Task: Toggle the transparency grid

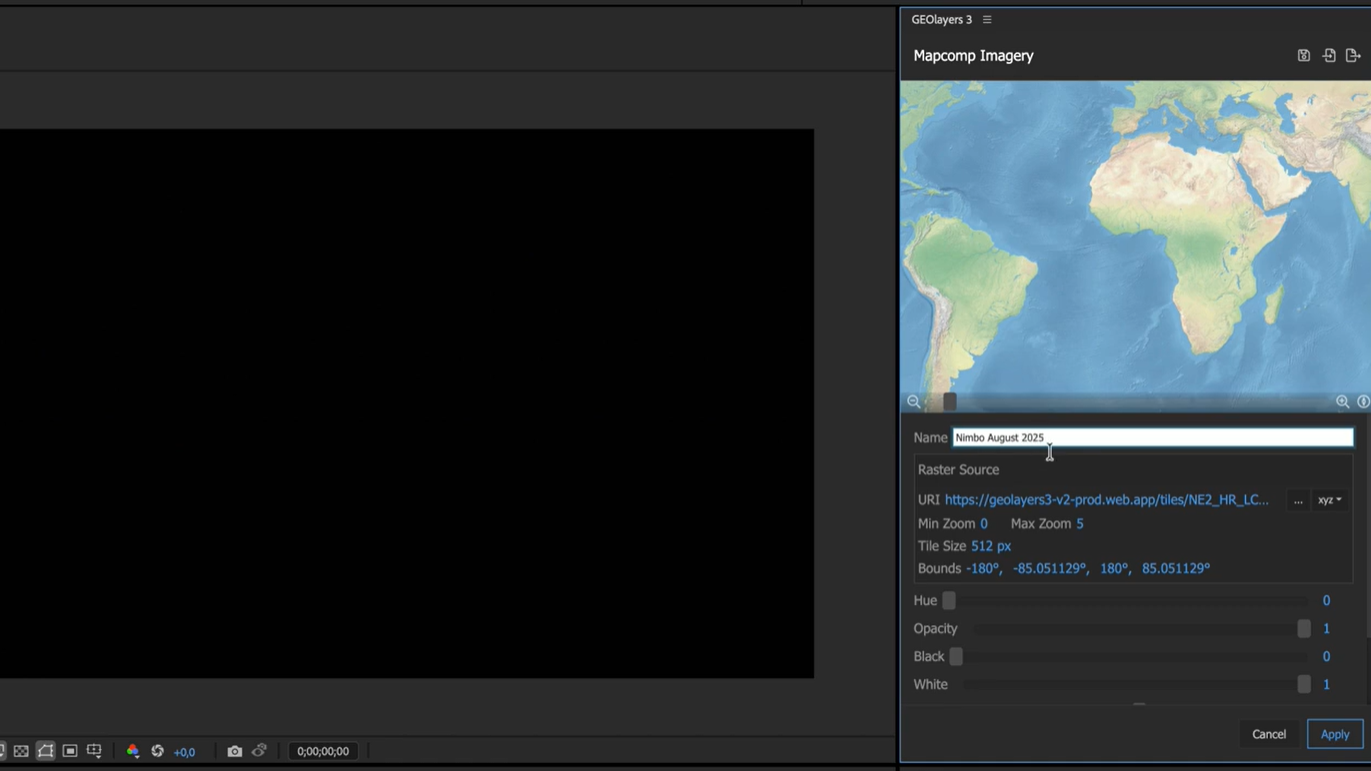Action: pyautogui.click(x=21, y=751)
